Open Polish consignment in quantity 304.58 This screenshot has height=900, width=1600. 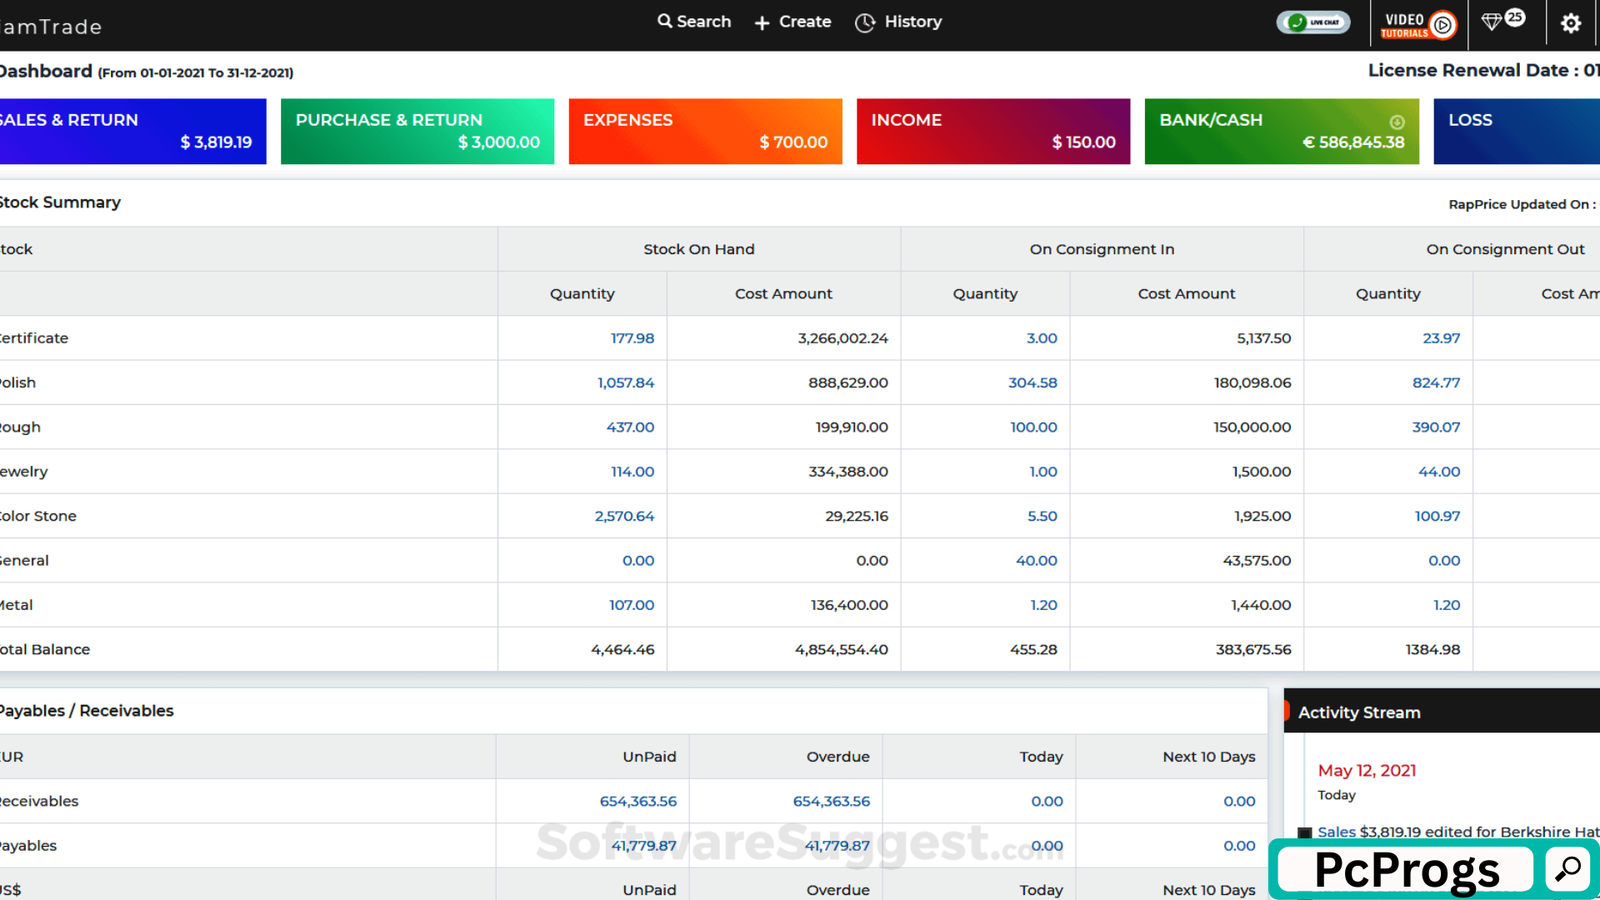coord(1033,383)
